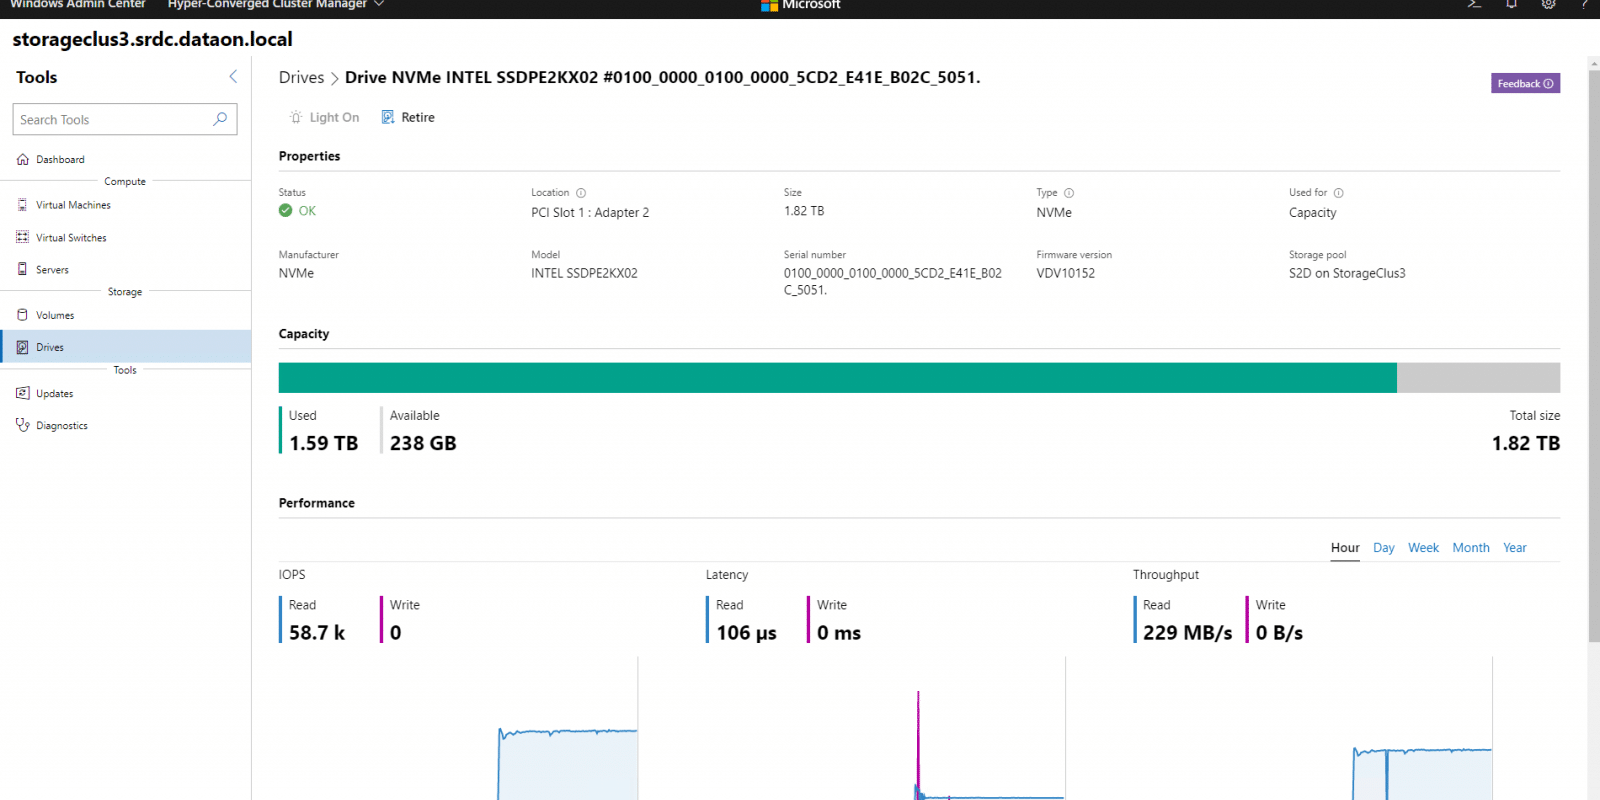Click the 1.59 TB used value
This screenshot has width=1600, height=800.
[324, 443]
